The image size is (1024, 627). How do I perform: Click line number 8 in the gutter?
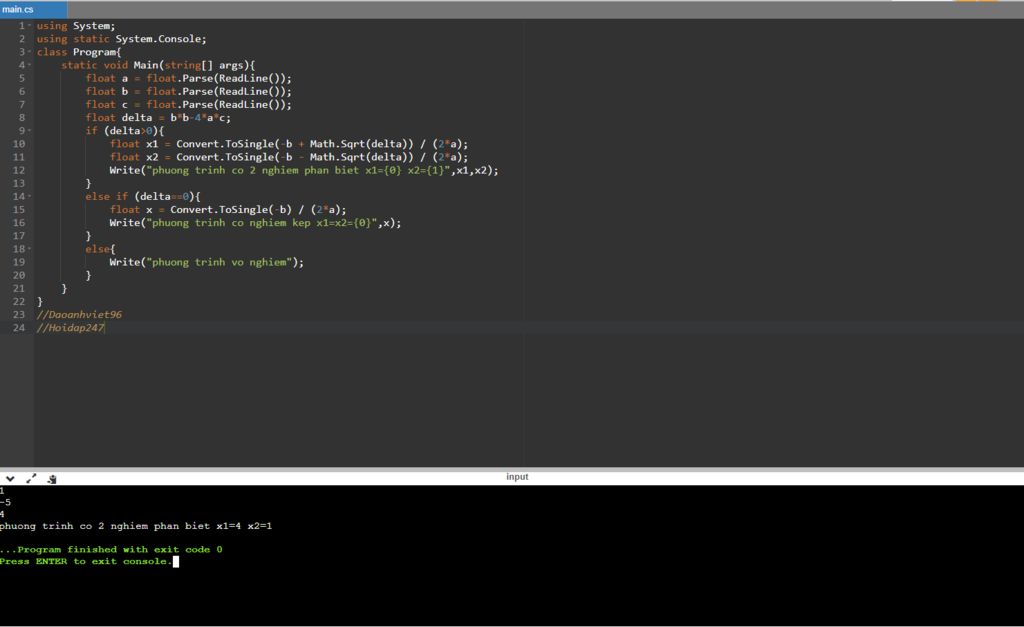coord(22,118)
